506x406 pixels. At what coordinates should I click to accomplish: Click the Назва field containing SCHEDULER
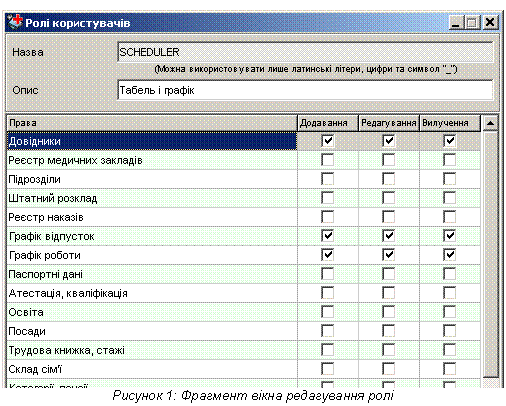[x=305, y=52]
